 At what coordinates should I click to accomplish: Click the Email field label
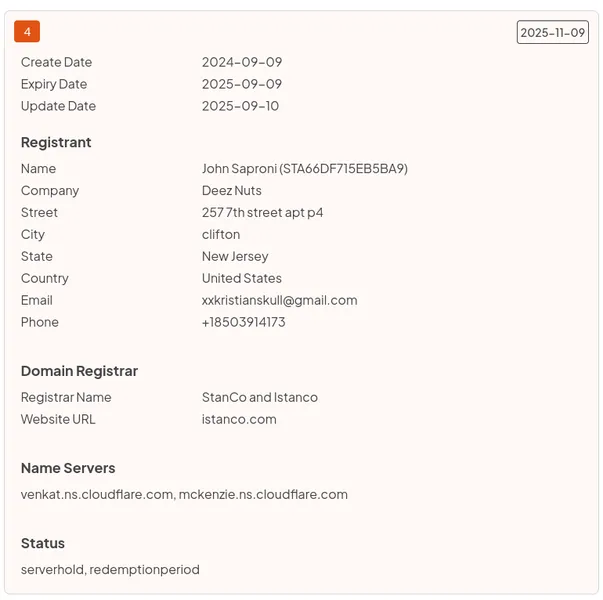tap(37, 300)
